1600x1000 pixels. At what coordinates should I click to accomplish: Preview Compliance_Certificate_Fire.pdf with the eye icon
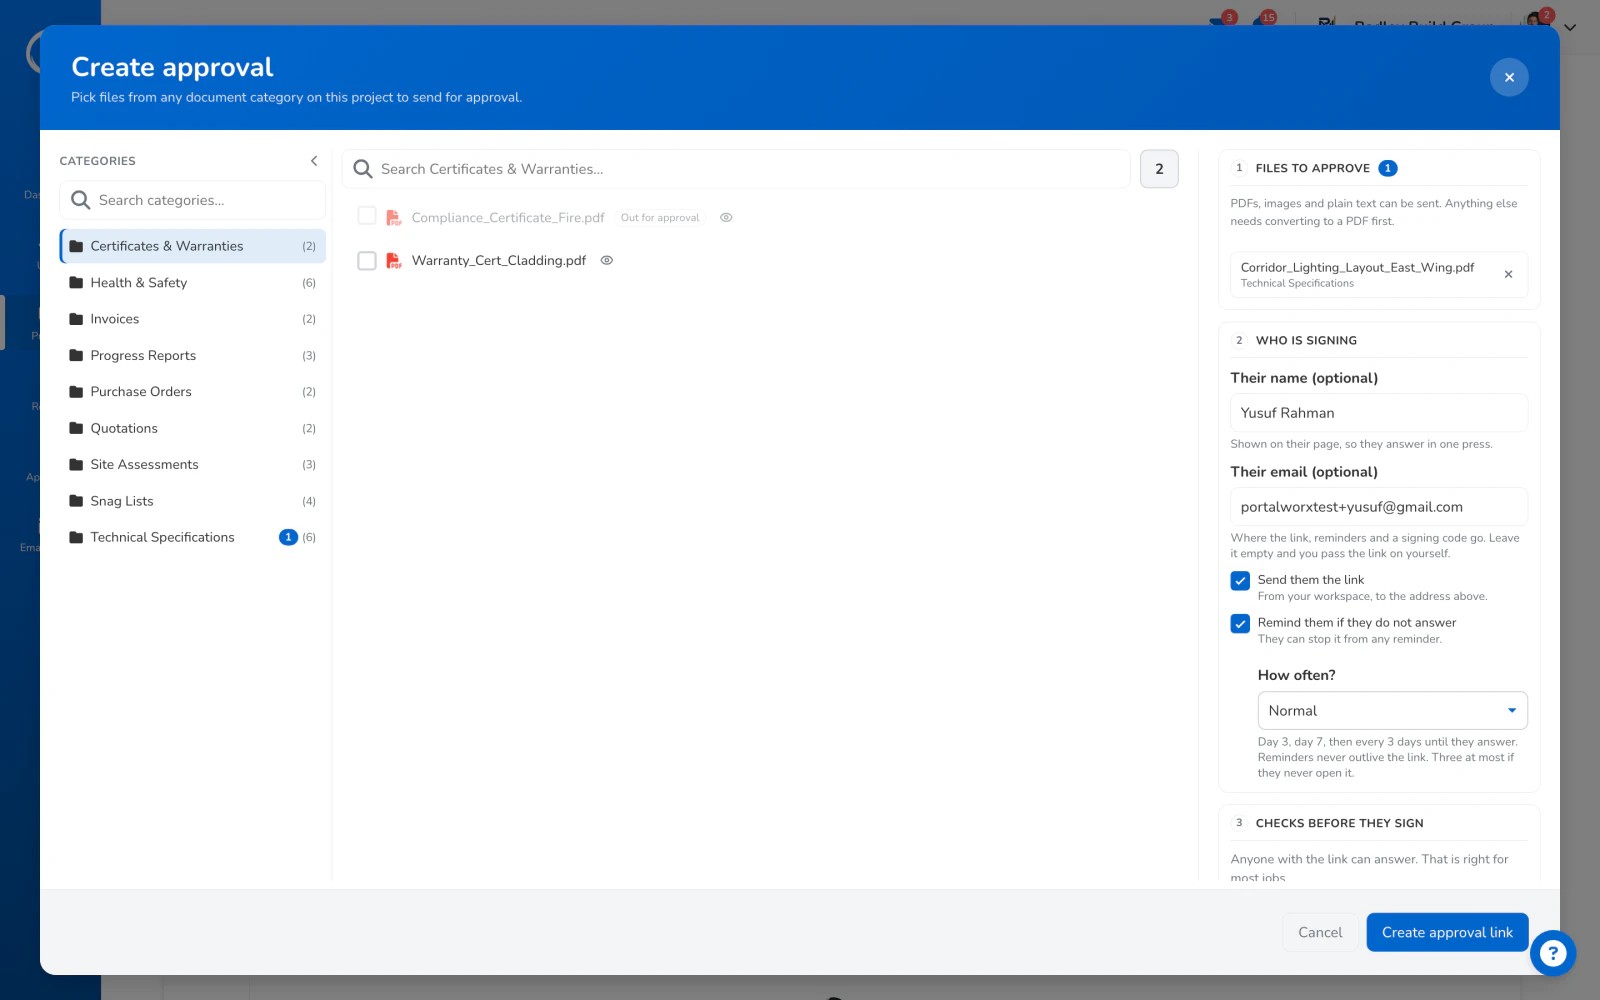coord(726,217)
